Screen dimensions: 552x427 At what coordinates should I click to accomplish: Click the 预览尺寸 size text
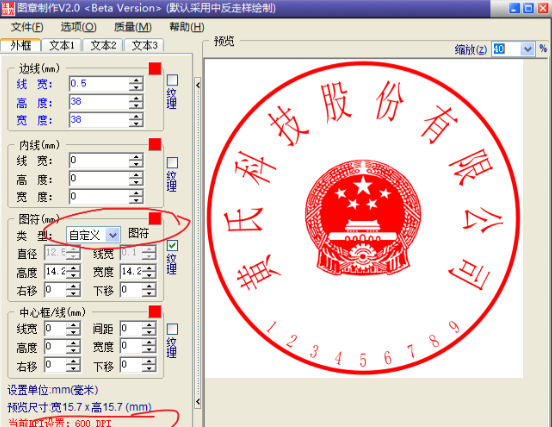80,407
